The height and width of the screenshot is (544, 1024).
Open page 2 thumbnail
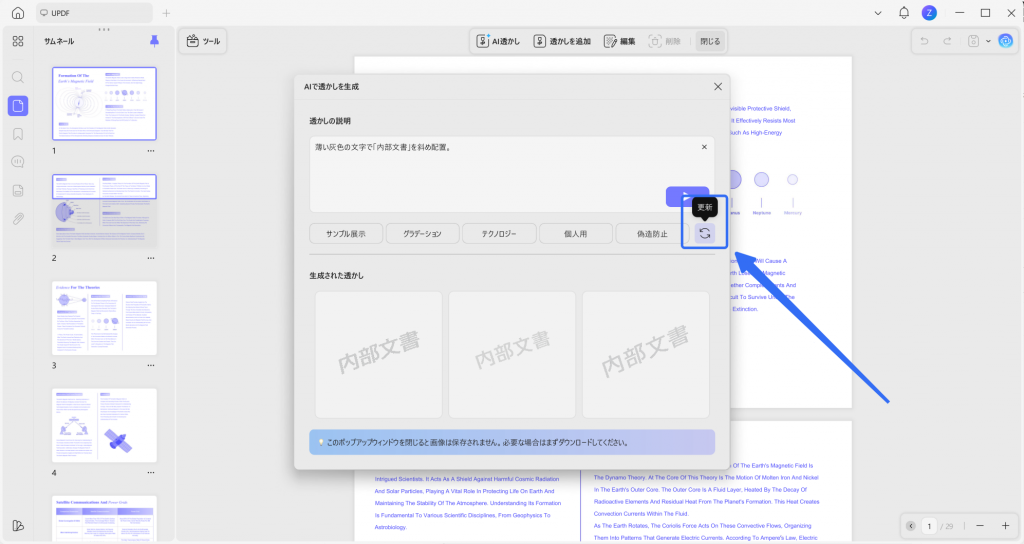[x=104, y=211]
